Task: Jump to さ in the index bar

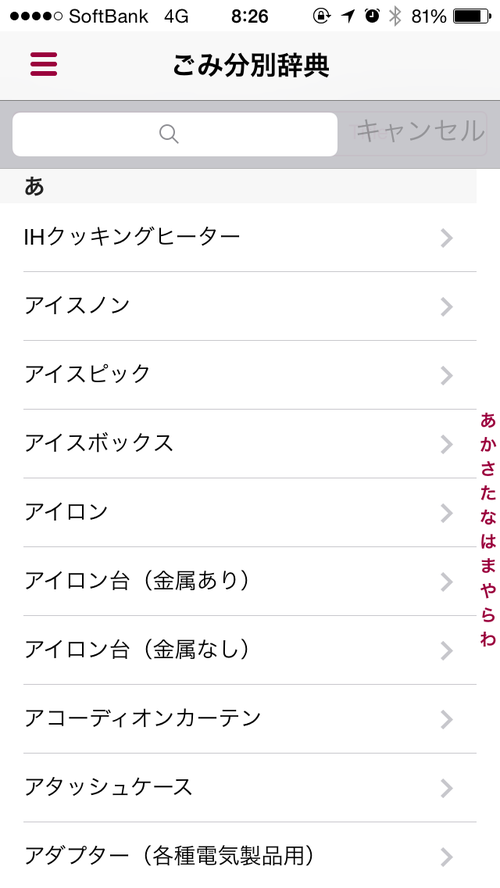Action: 488,469
